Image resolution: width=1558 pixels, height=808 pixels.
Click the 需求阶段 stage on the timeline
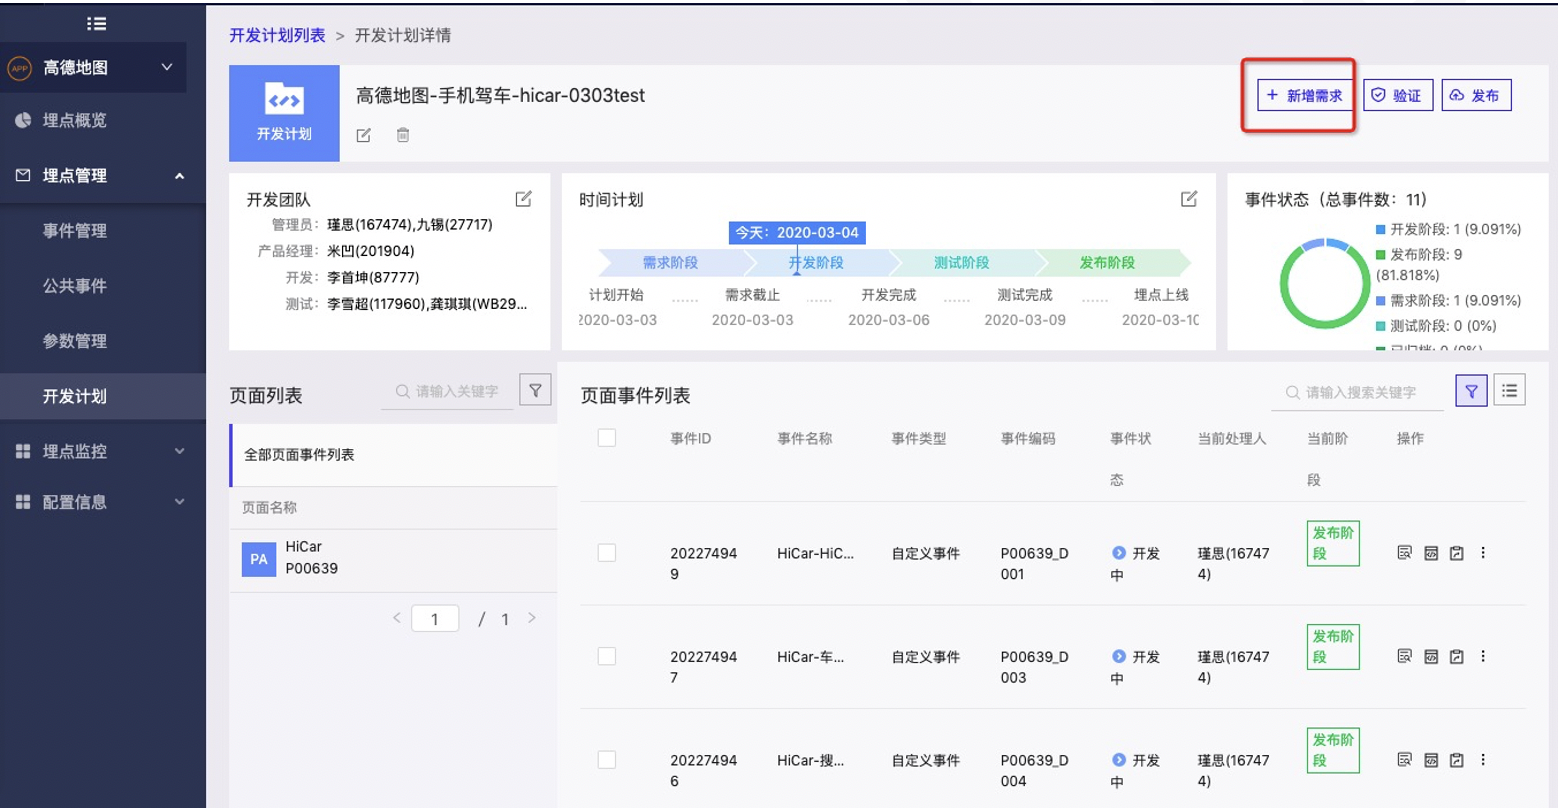click(x=670, y=262)
